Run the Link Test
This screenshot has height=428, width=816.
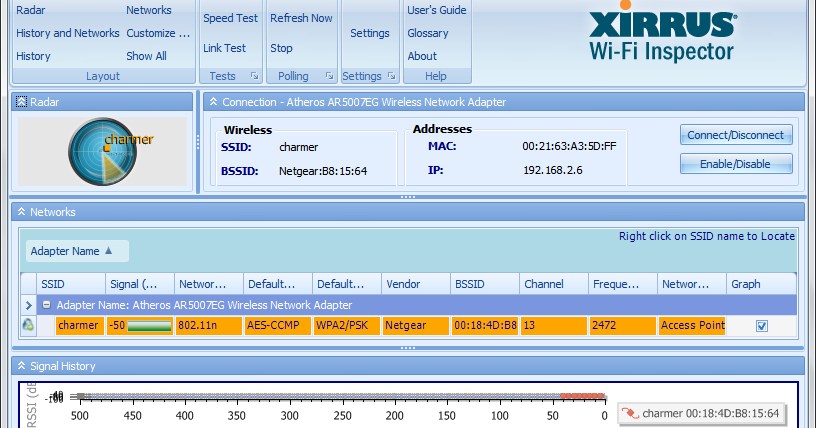coord(224,48)
